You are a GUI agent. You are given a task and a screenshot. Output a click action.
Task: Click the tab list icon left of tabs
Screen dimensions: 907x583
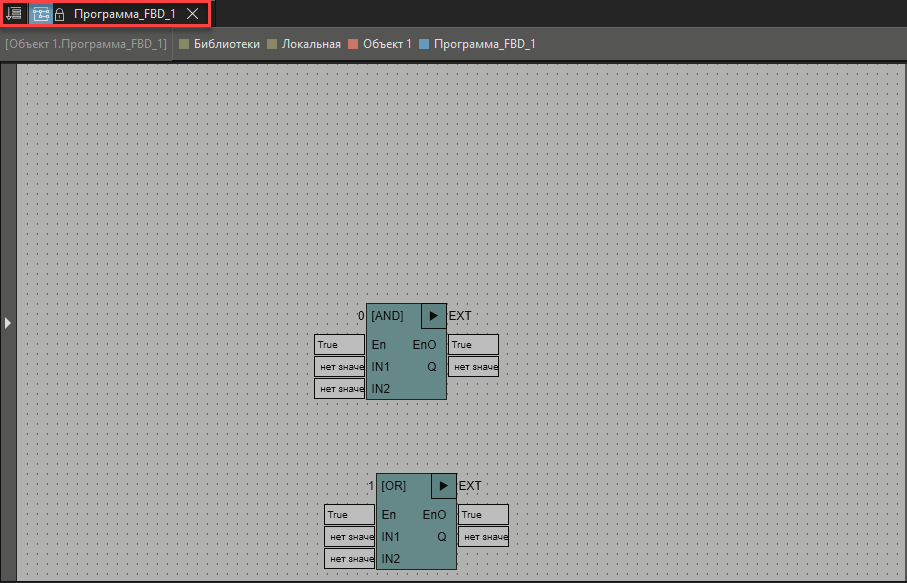(14, 14)
